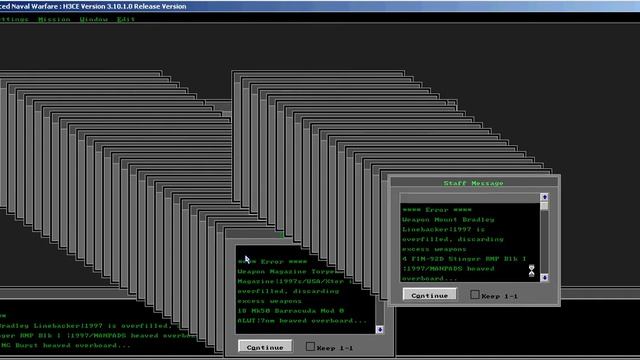Click "MG Burst heaved overboard" log line
The image size is (640, 360).
(x=65, y=345)
